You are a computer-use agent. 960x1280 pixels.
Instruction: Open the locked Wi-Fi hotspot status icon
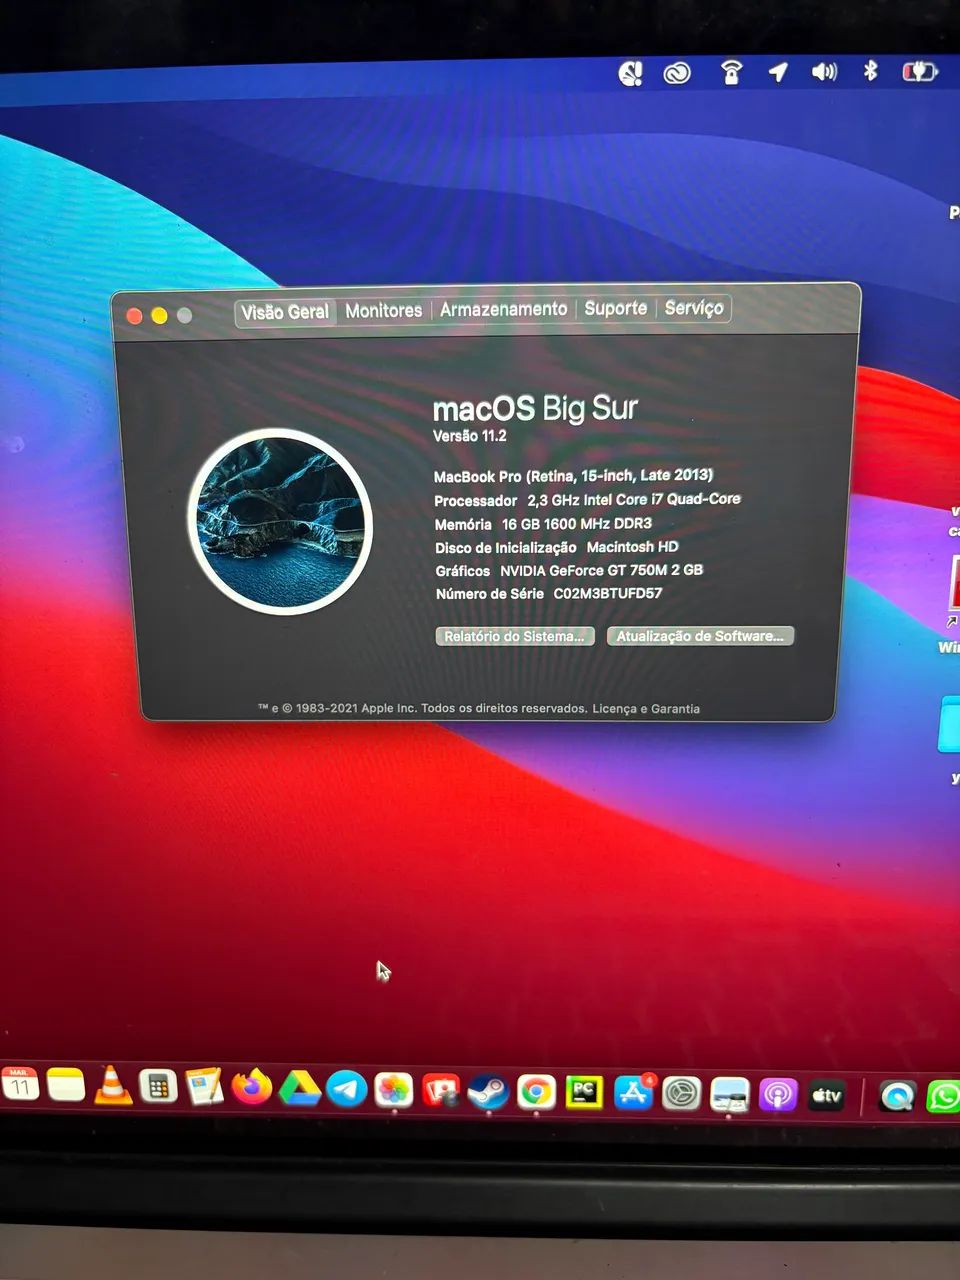pos(731,72)
